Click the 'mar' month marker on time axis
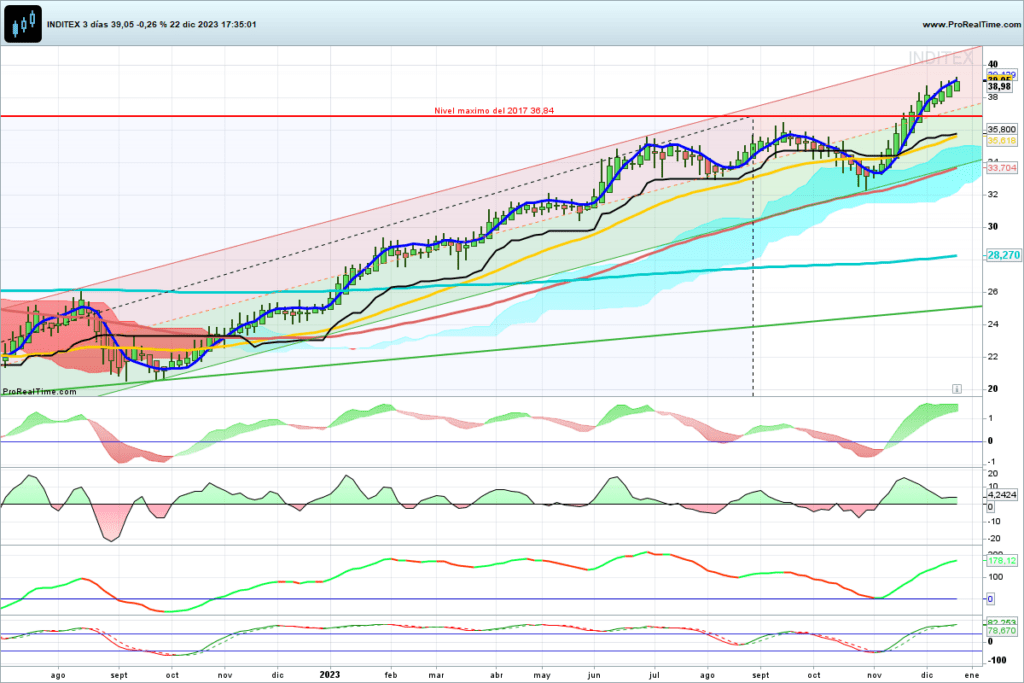 point(436,675)
